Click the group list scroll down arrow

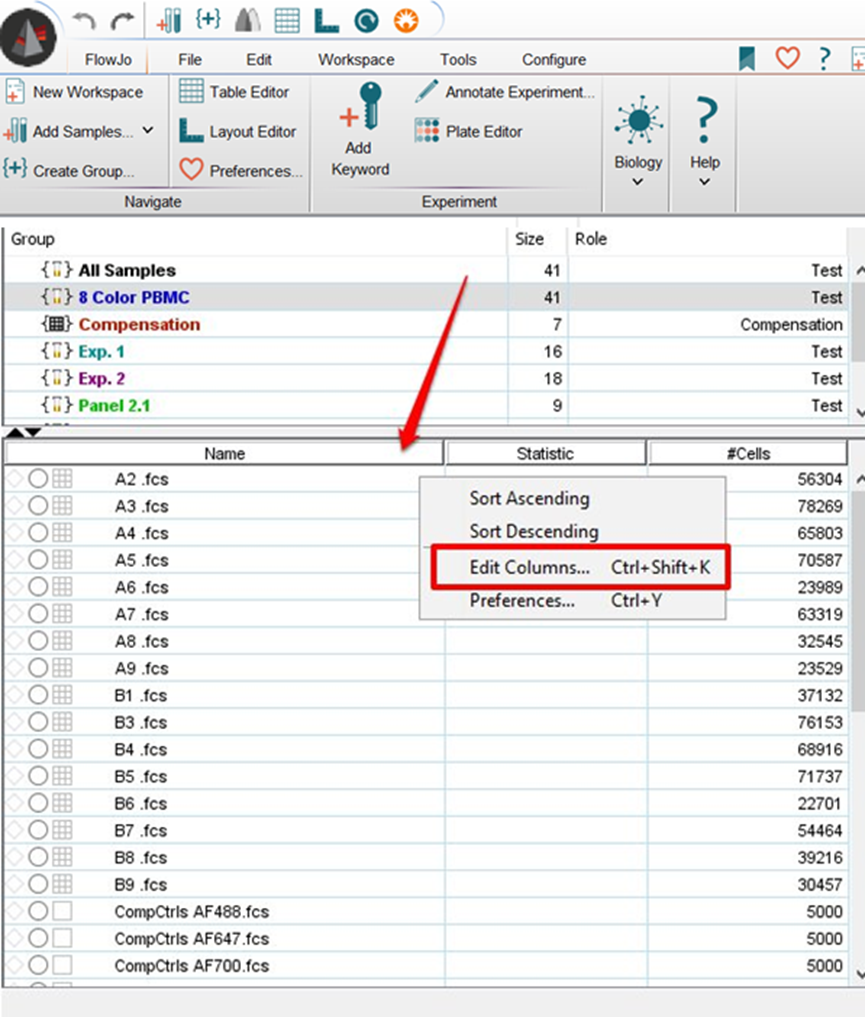[860, 412]
